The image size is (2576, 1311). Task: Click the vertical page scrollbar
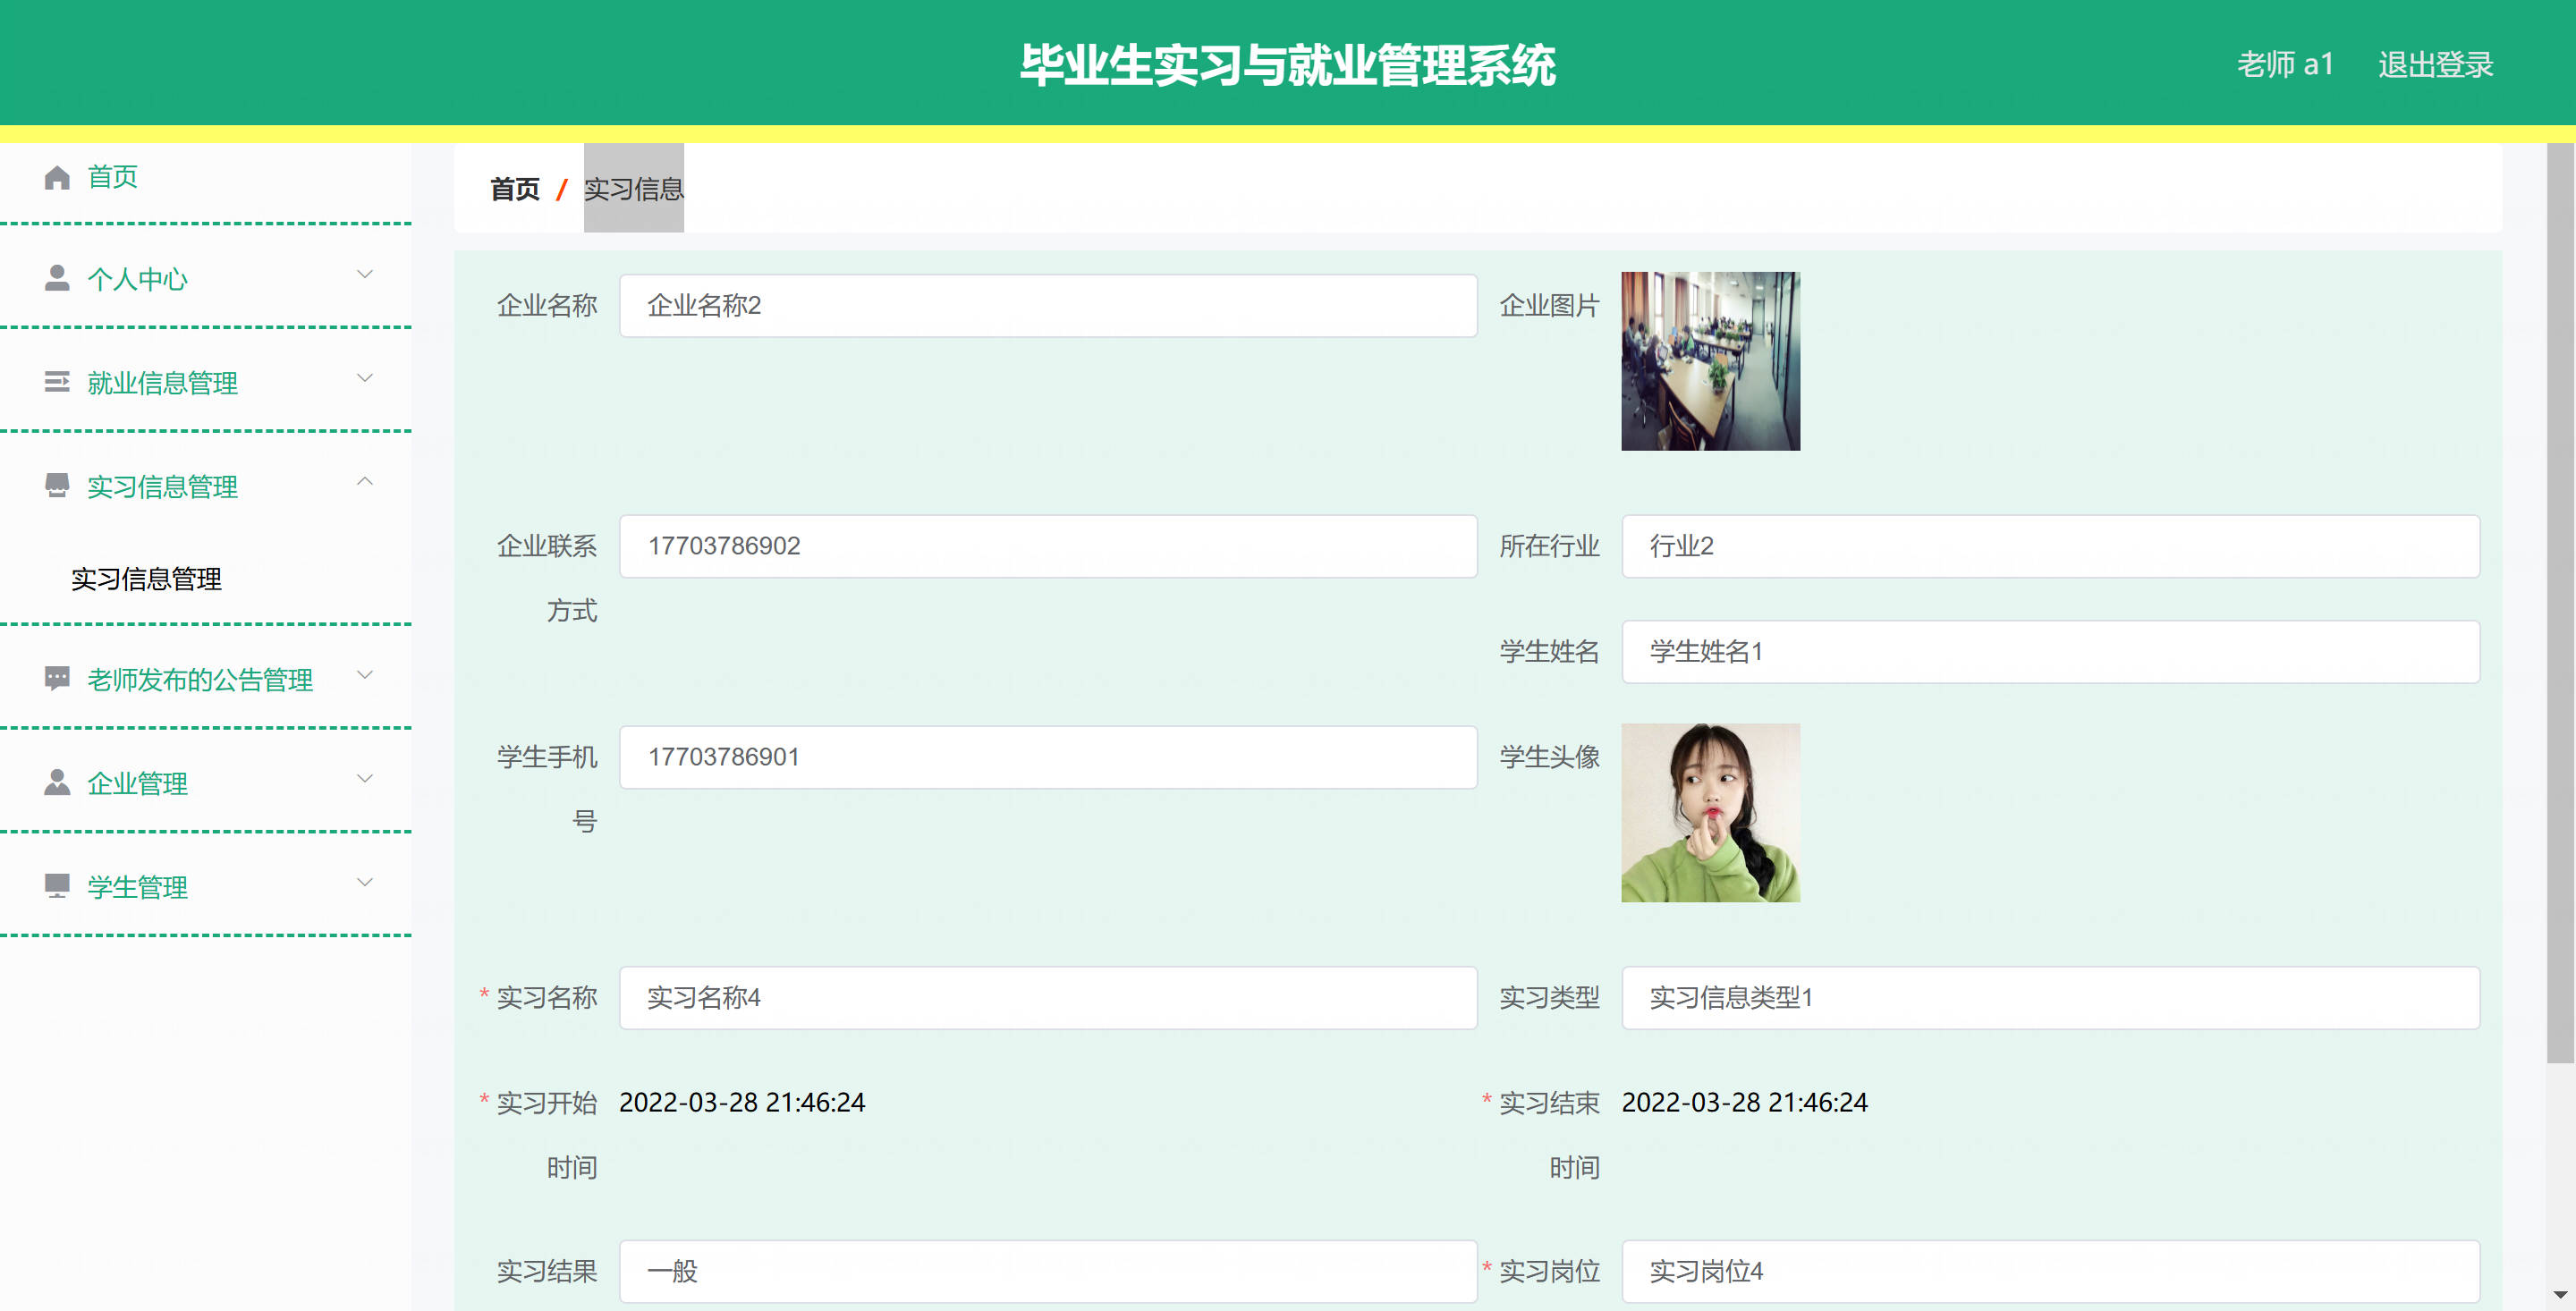coord(2560,600)
